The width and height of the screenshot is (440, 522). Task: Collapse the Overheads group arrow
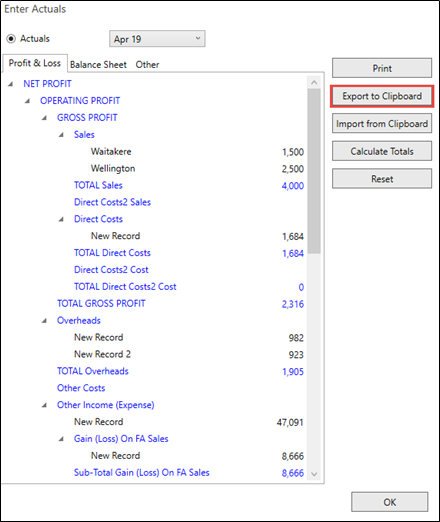point(44,321)
